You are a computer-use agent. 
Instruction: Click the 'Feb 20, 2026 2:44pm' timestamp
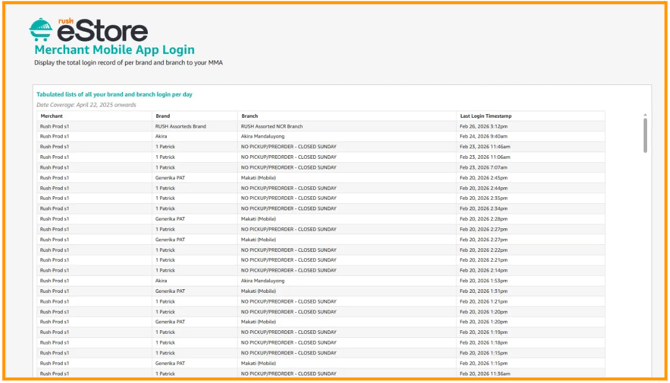point(484,188)
